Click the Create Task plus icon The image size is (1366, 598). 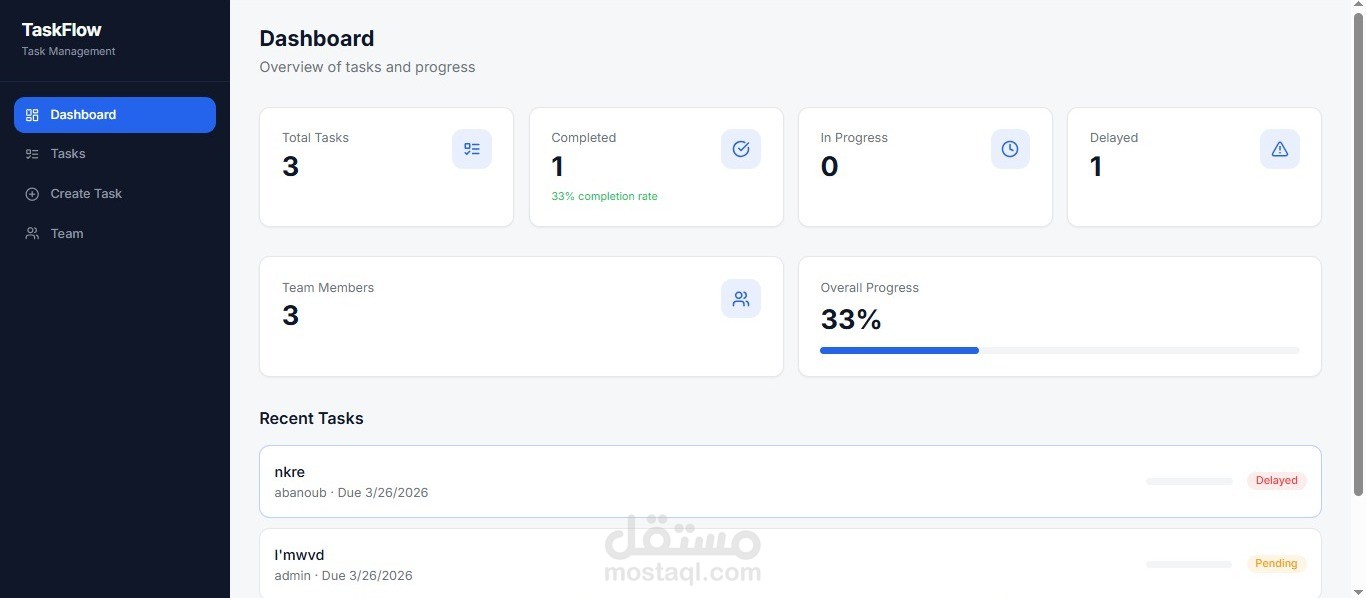pyautogui.click(x=32, y=193)
